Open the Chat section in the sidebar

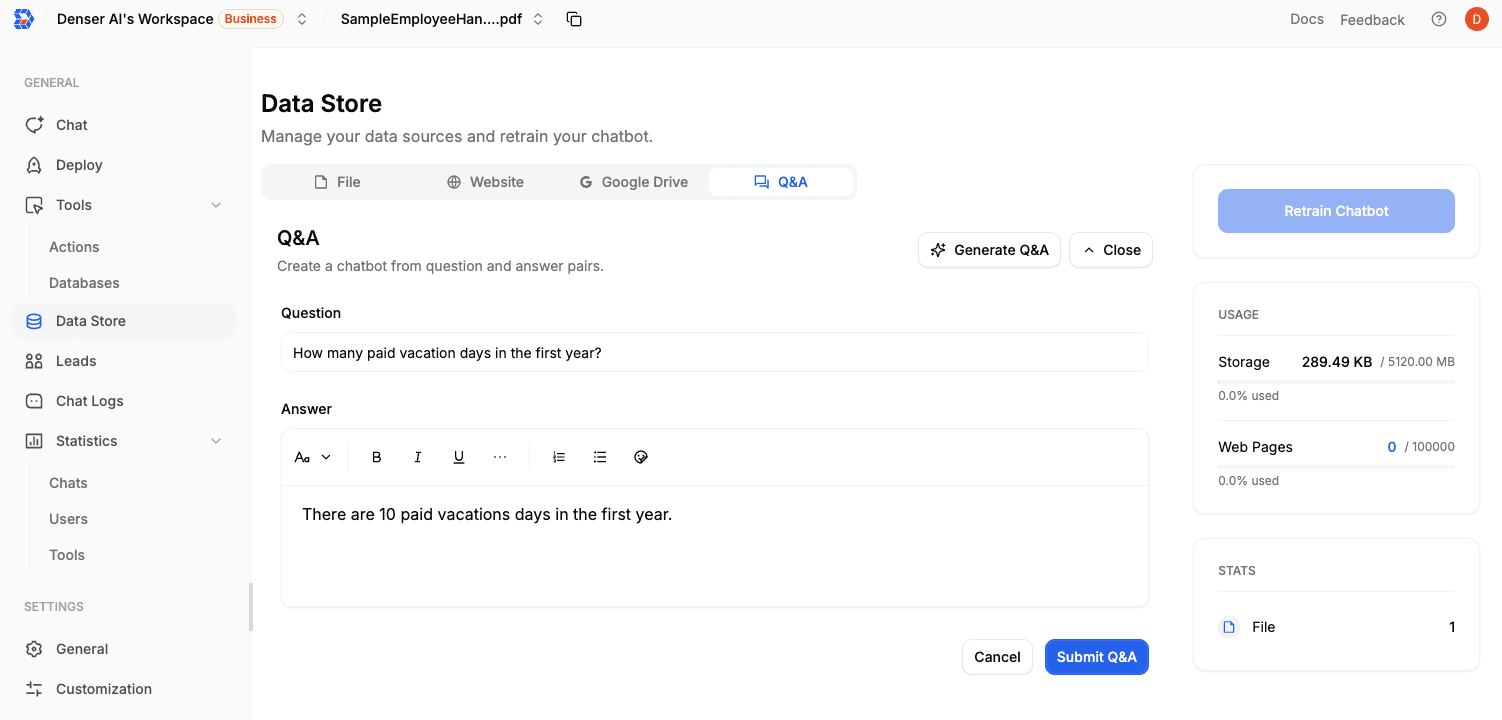pyautogui.click(x=70, y=124)
